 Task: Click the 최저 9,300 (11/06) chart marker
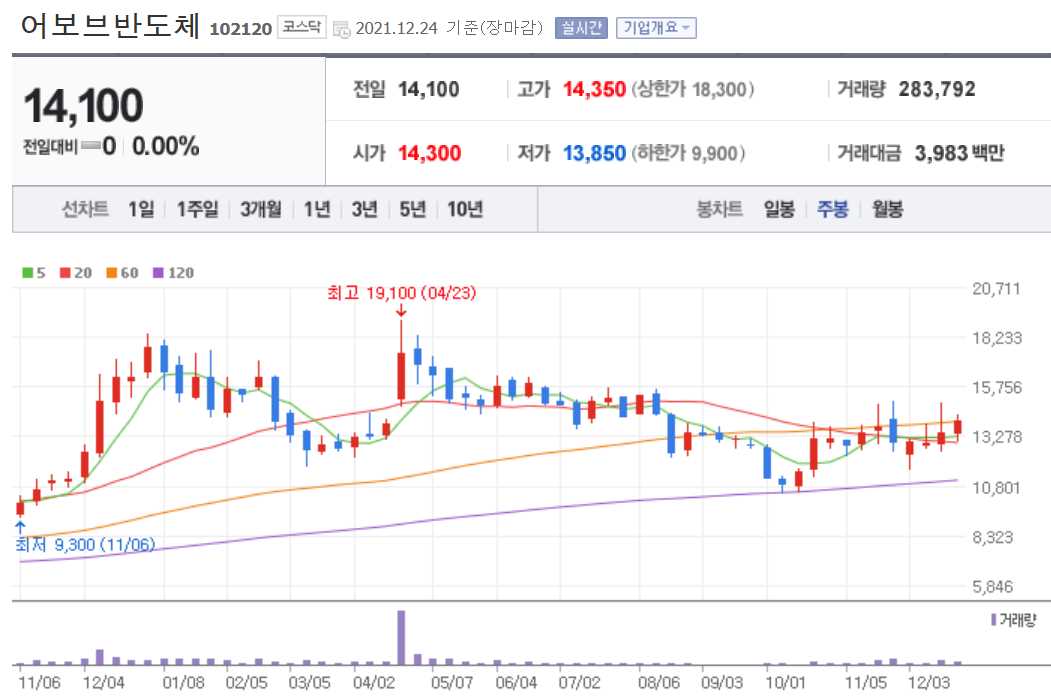[85, 544]
